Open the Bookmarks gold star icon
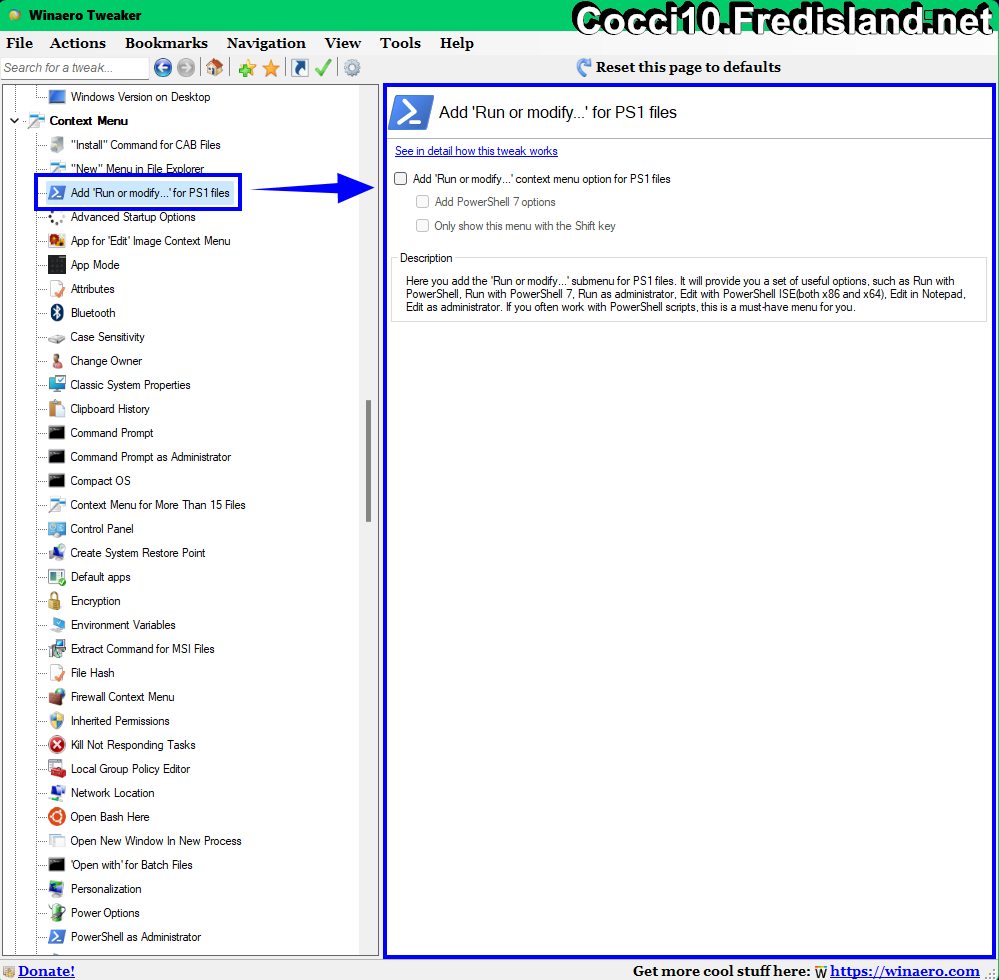The image size is (999, 980). [x=271, y=68]
